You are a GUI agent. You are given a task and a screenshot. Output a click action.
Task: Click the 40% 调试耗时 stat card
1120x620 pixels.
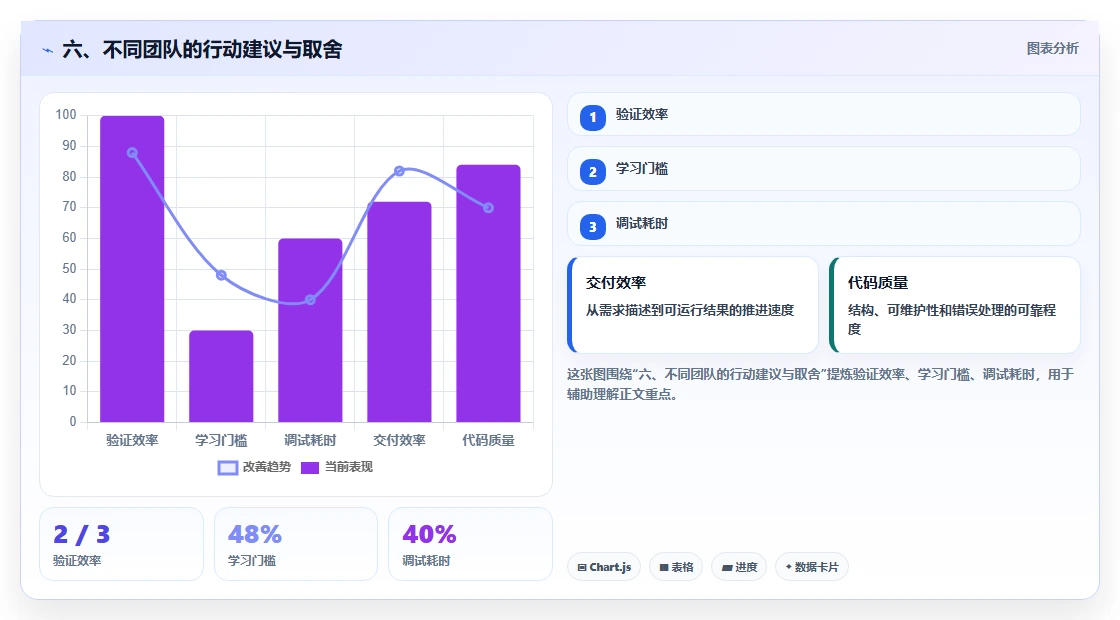coord(470,544)
